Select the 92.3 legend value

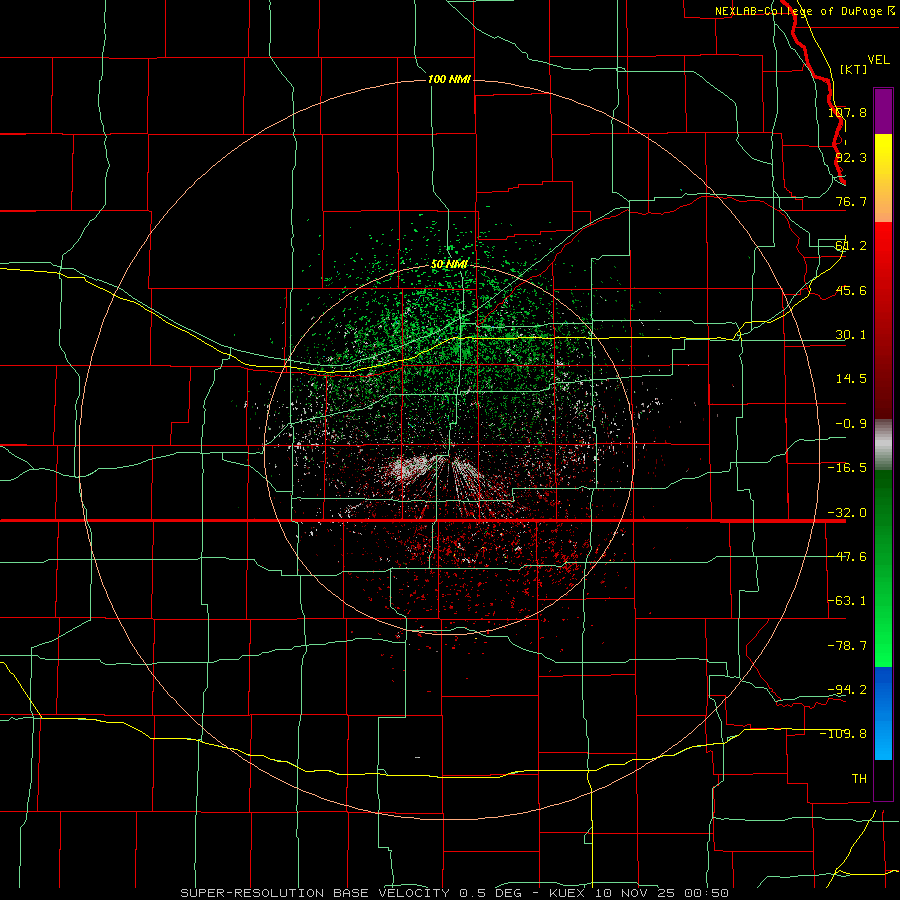(x=851, y=157)
